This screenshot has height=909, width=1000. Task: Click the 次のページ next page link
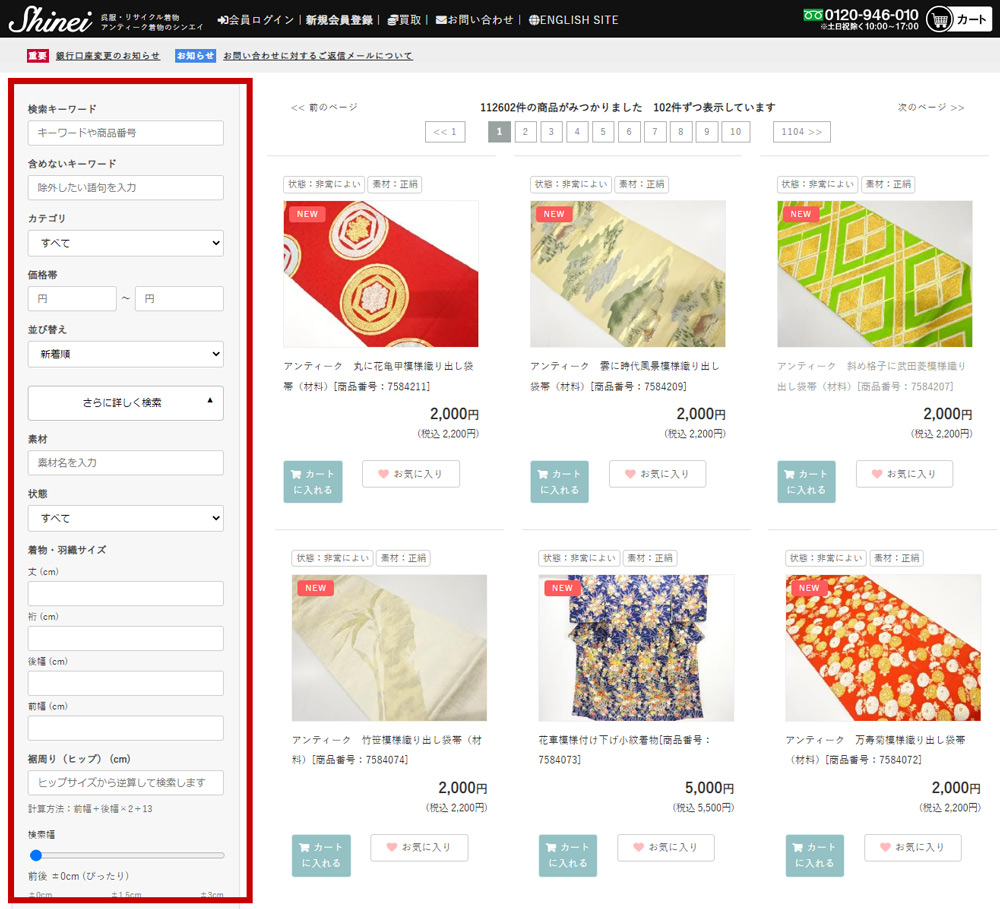point(930,107)
